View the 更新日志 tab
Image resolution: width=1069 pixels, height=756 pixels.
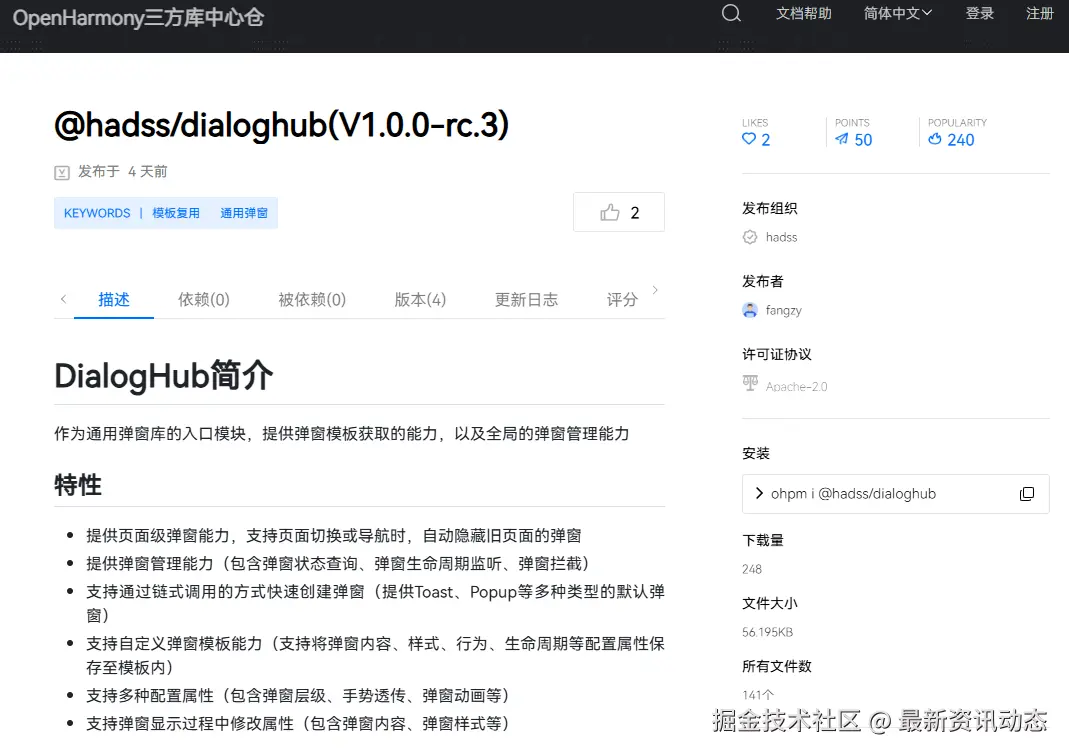[x=526, y=299]
